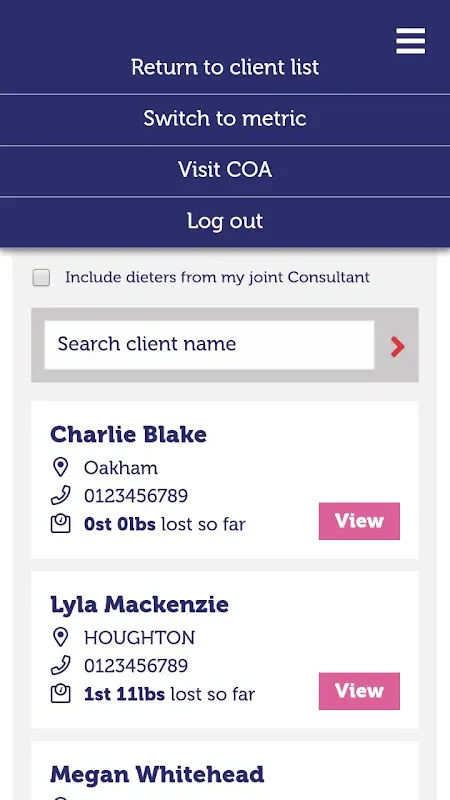
Task: Tap Charlie Blake's phone number 0123456789
Action: [x=136, y=496]
